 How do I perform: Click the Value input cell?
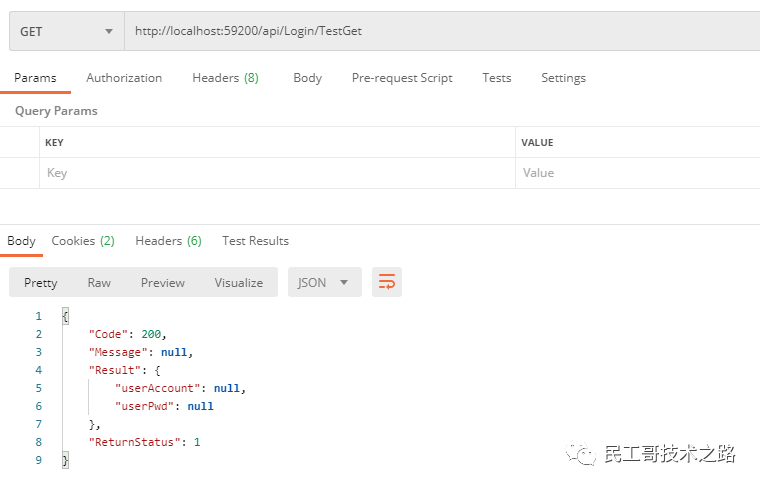click(638, 173)
